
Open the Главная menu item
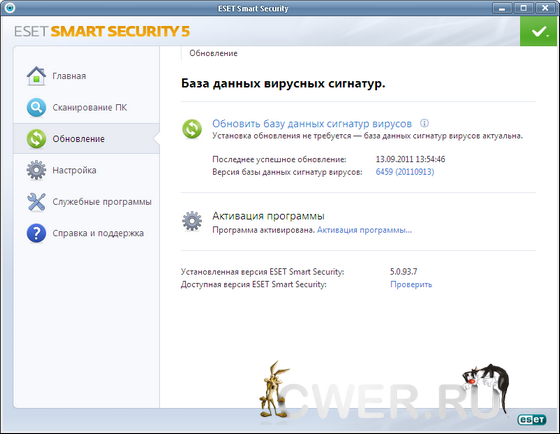coord(86,76)
